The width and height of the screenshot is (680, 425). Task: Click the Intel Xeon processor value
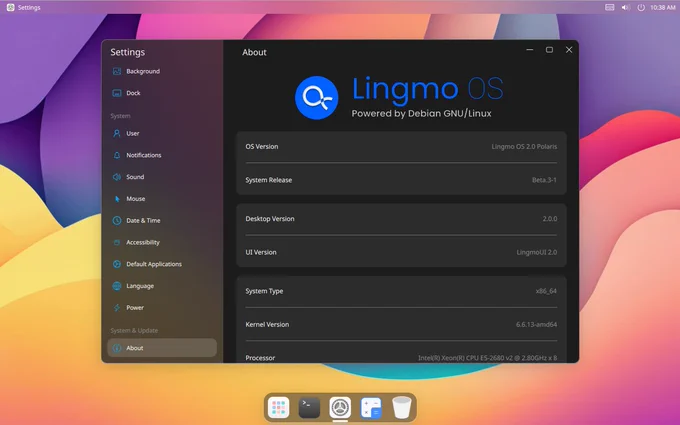click(x=487, y=358)
